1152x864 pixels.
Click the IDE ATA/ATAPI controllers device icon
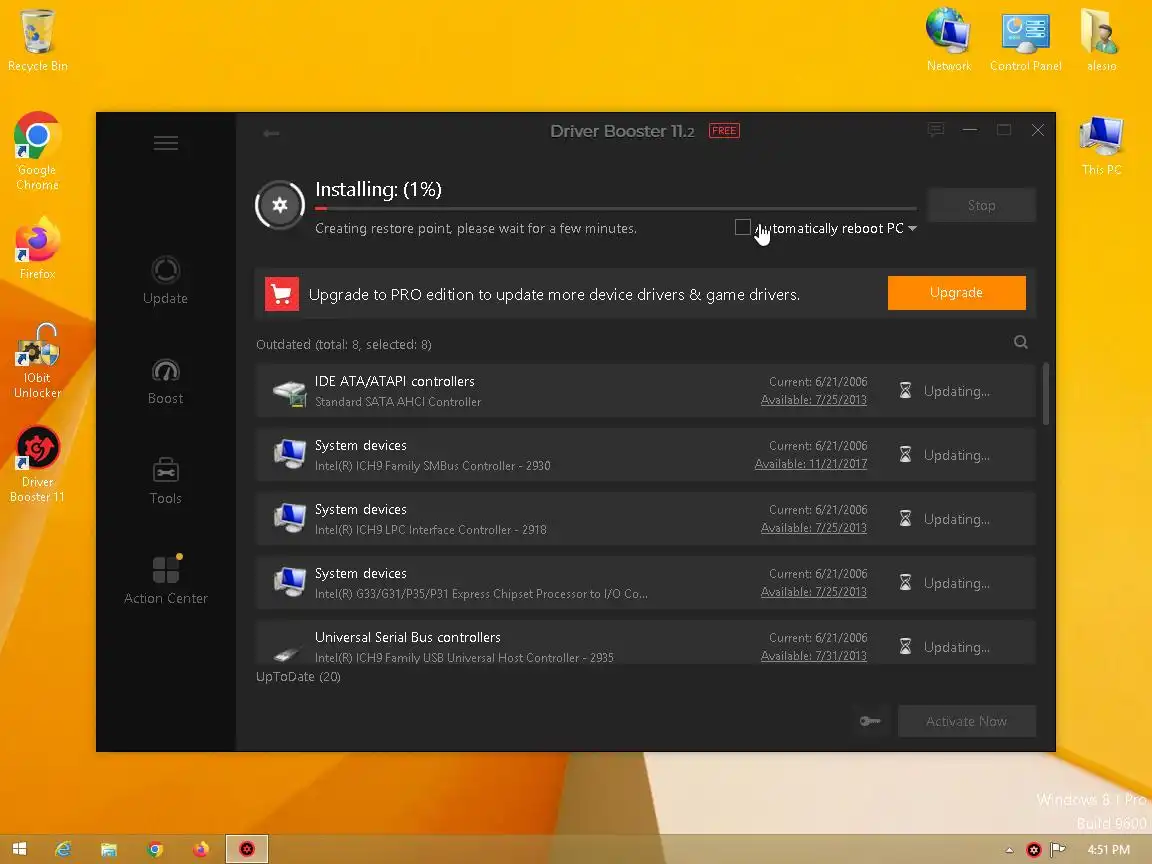[289, 392]
